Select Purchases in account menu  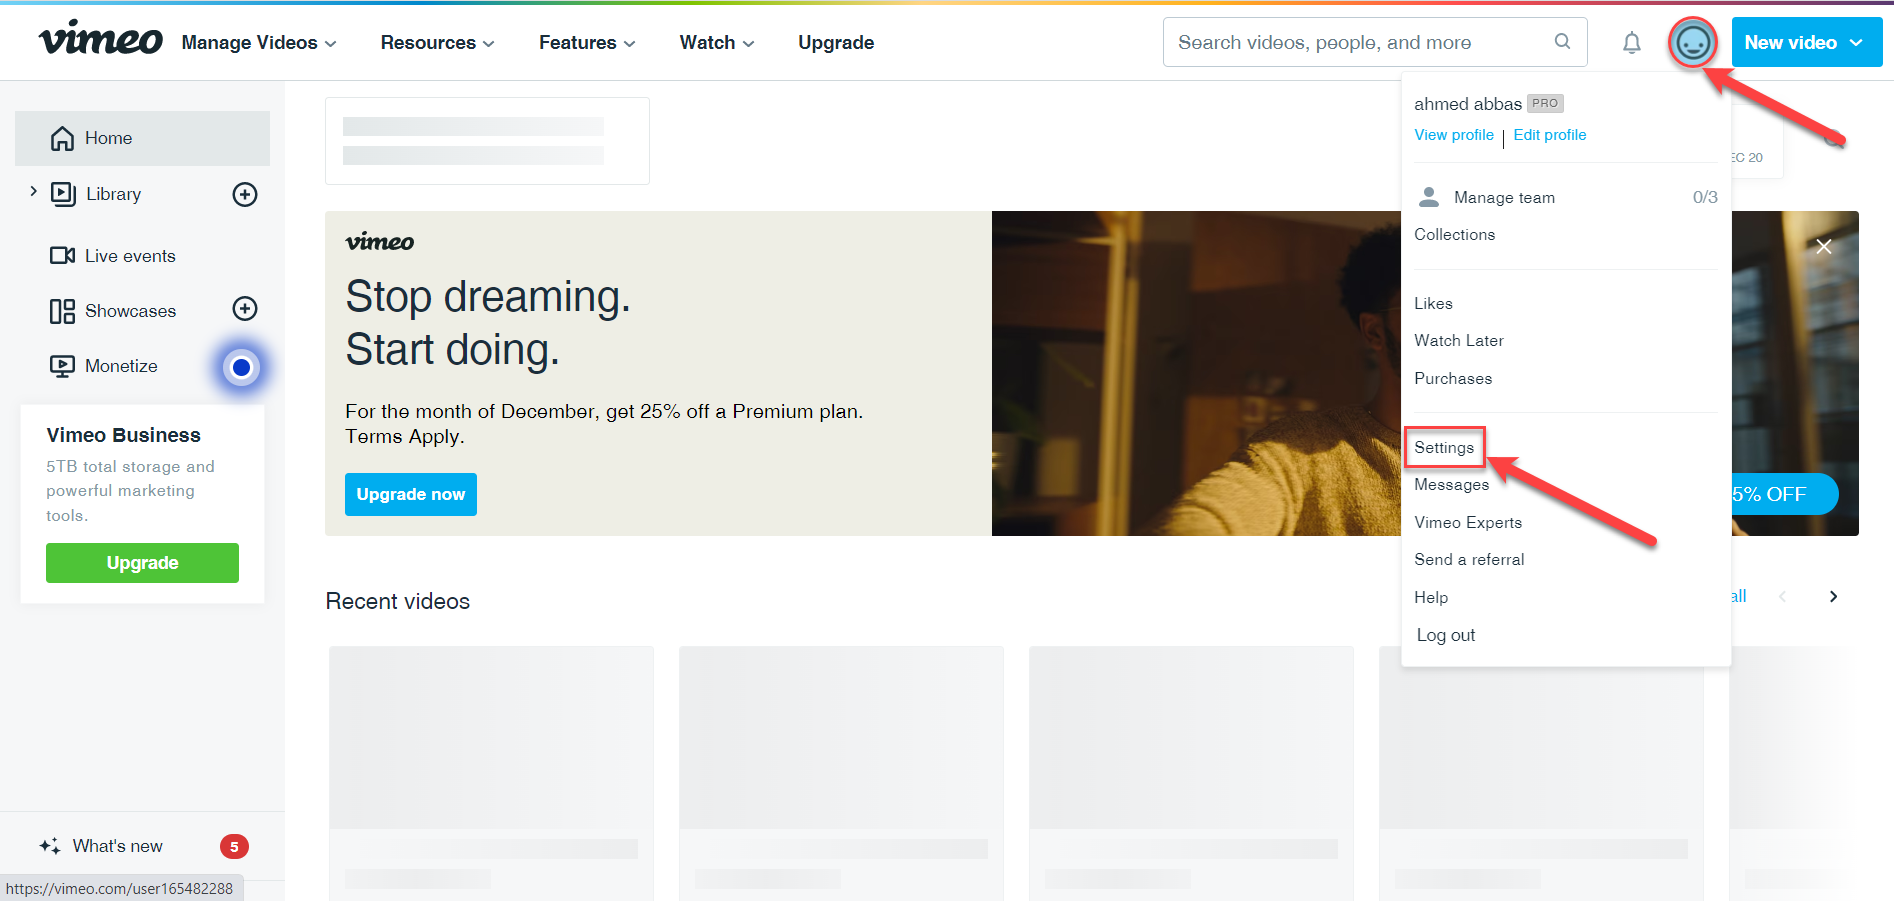click(x=1453, y=378)
